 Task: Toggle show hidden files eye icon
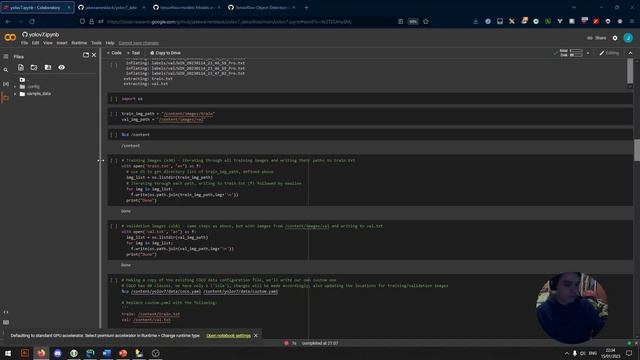pyautogui.click(x=61, y=67)
